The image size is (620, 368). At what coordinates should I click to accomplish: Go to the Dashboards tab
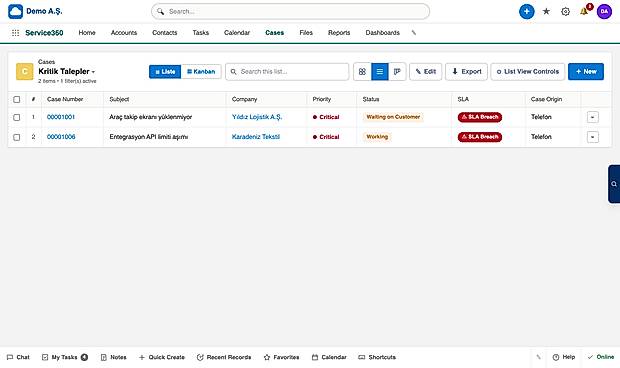click(x=382, y=33)
